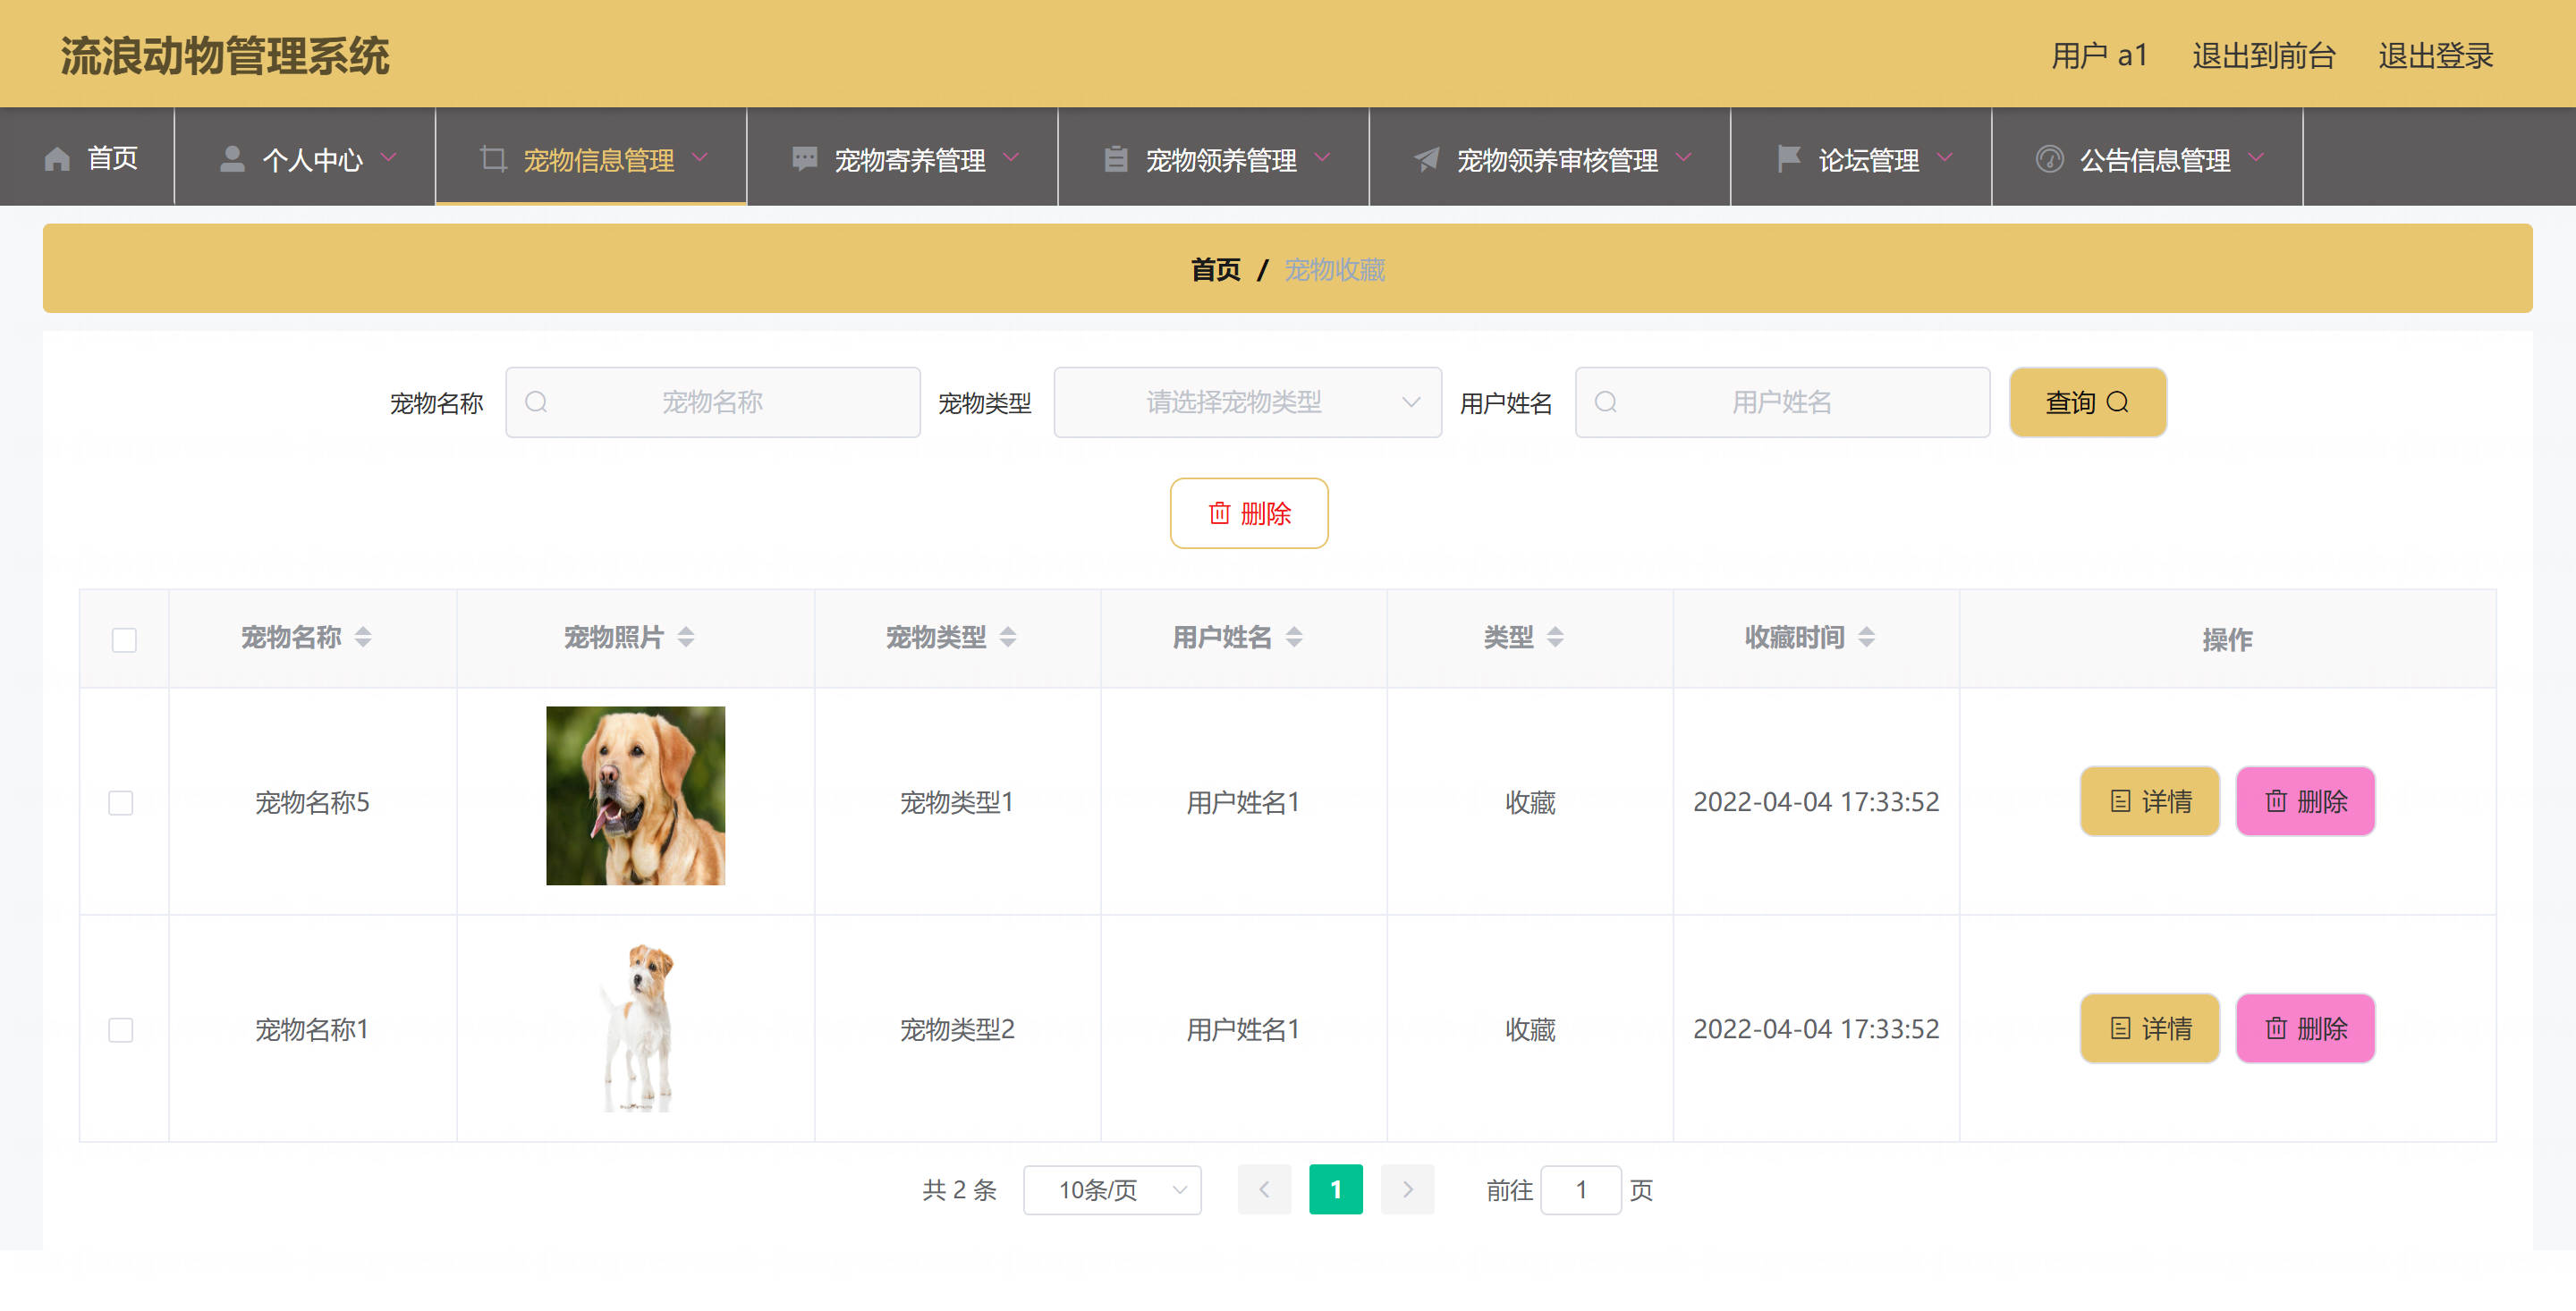This screenshot has height=1311, width=2576.
Task: Go to the next page arrow
Action: 1407,1189
